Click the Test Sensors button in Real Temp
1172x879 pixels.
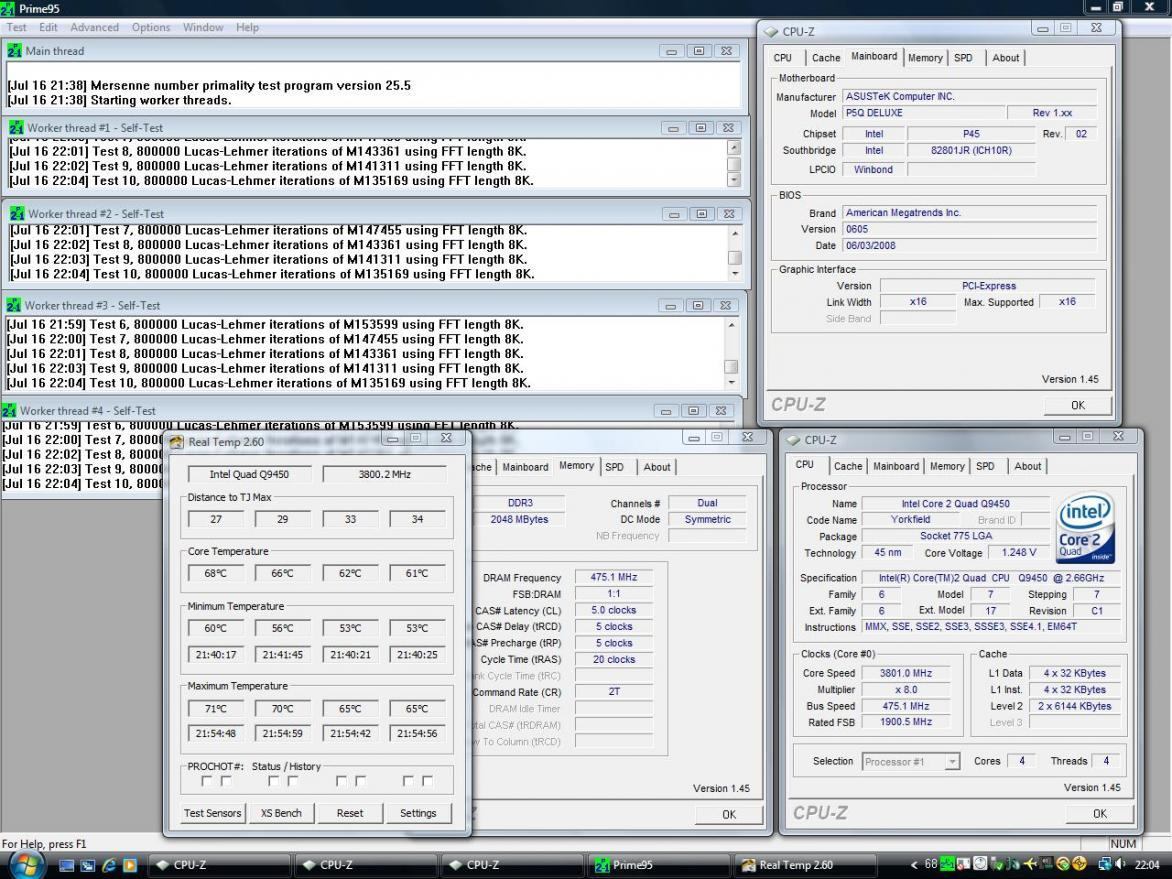pyautogui.click(x=212, y=813)
